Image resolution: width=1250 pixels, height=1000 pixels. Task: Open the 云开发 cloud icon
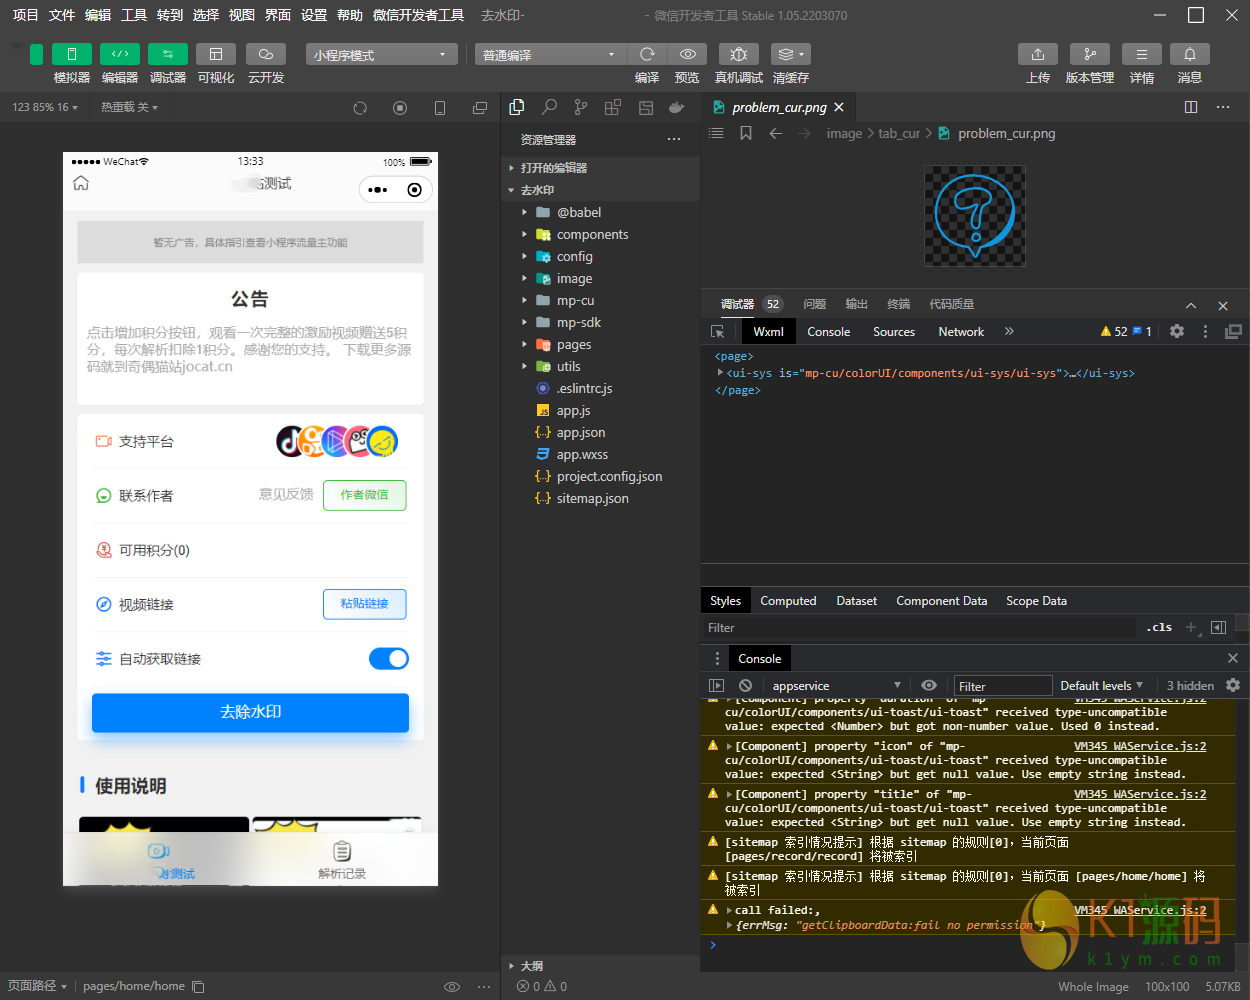click(x=265, y=54)
